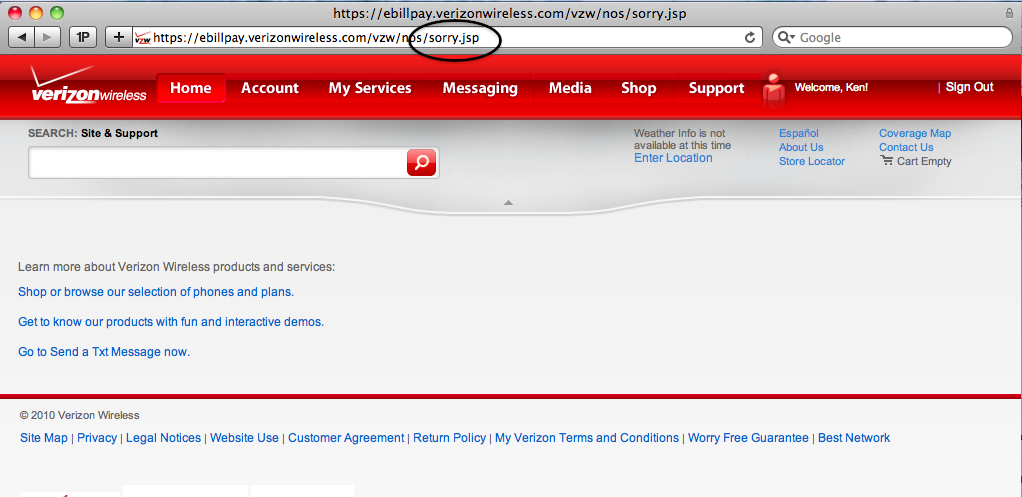This screenshot has height=497, width=1022.
Task: Open the Messaging menu
Action: coord(480,88)
